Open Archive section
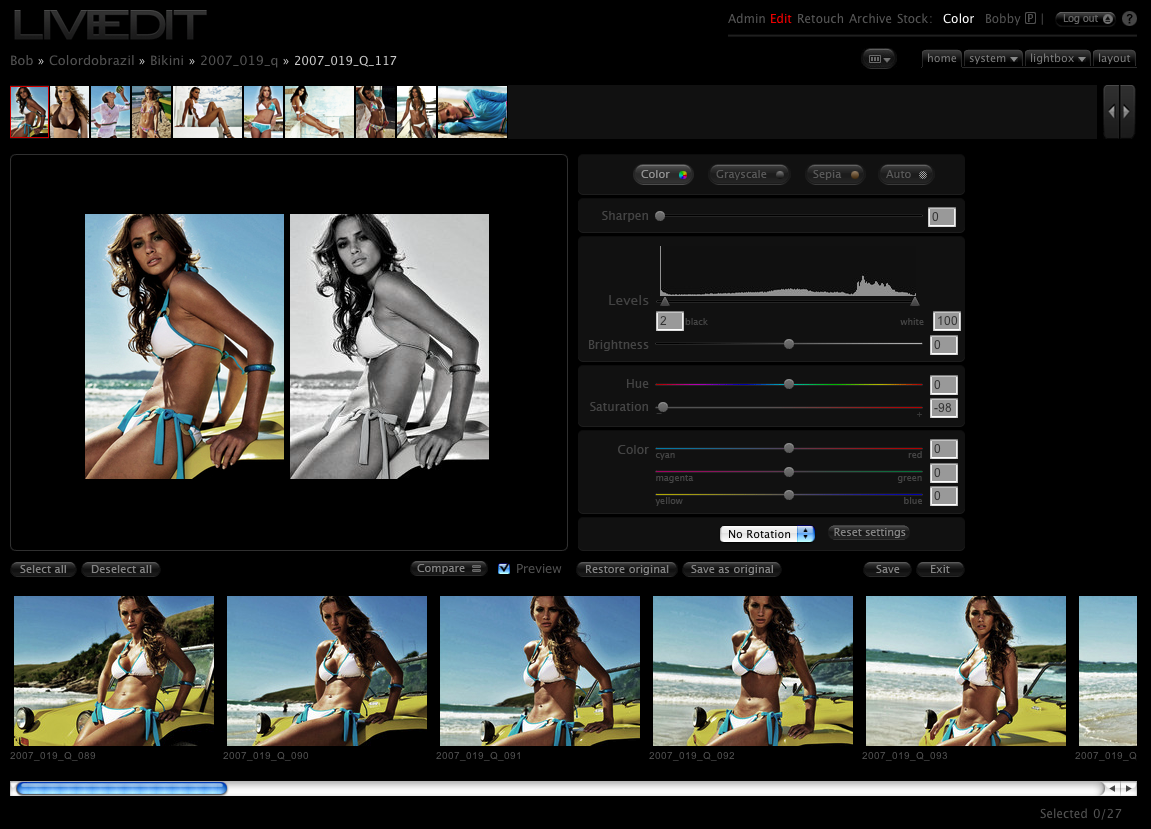The width and height of the screenshot is (1151, 829). (x=870, y=19)
